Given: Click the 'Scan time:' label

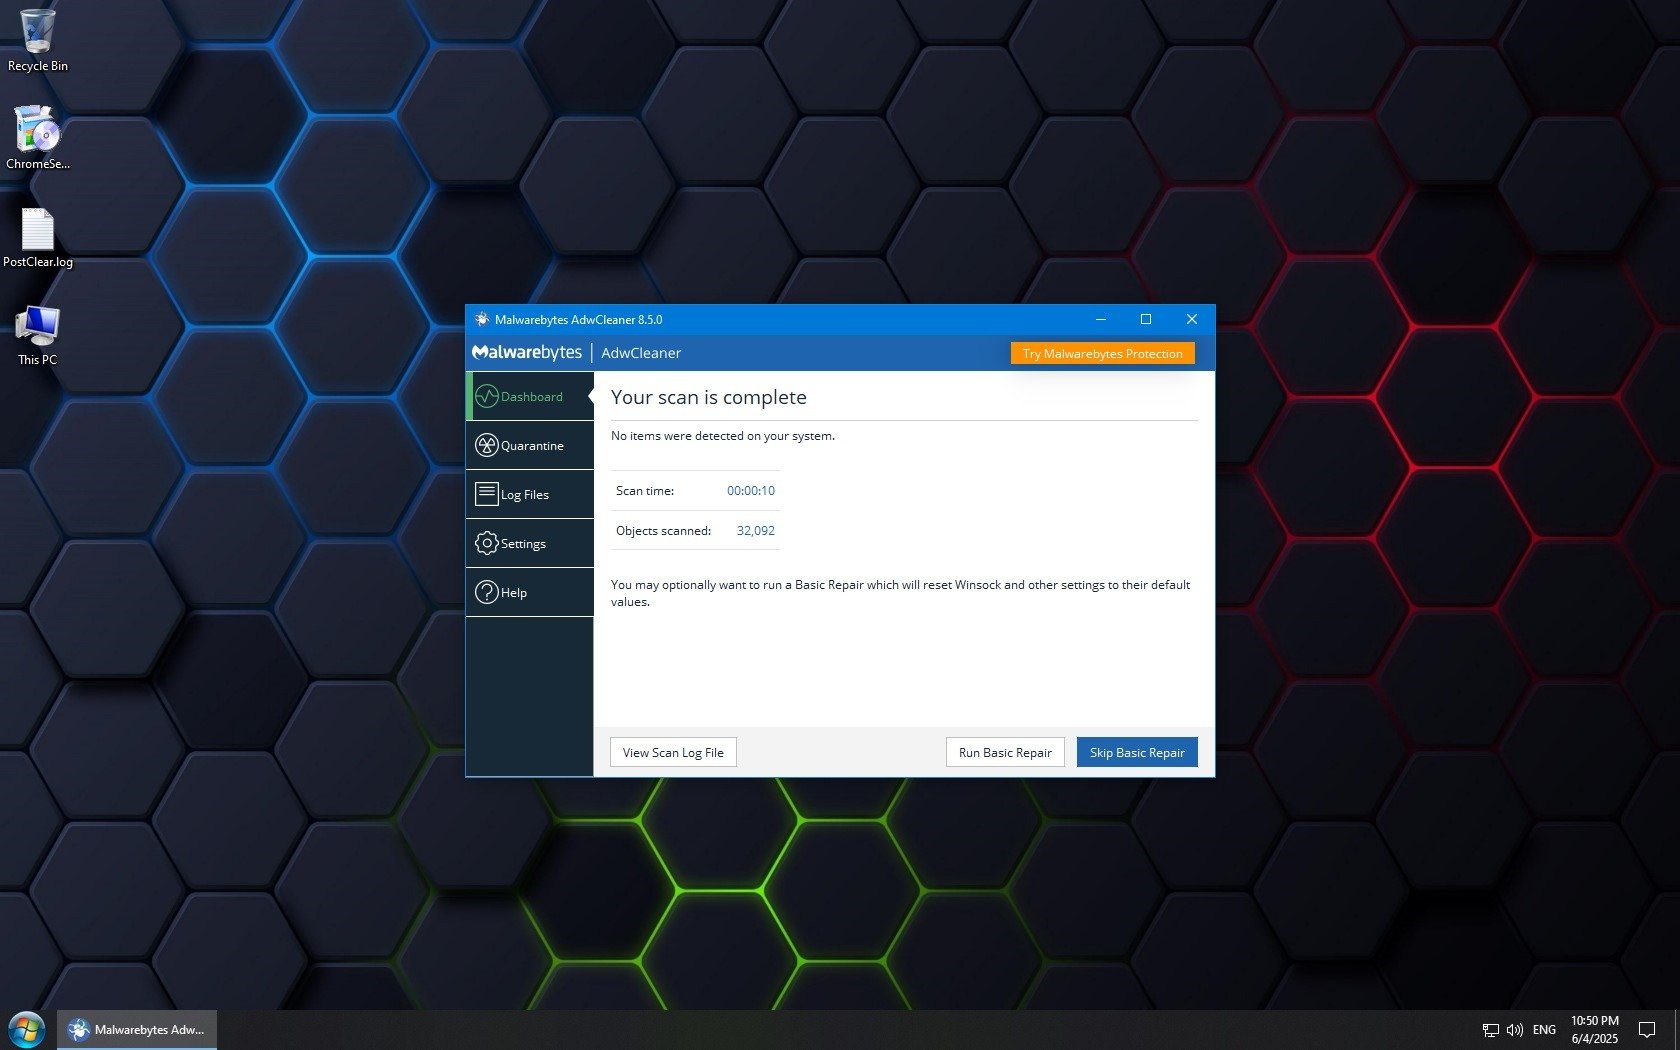Looking at the screenshot, I should pyautogui.click(x=645, y=491).
